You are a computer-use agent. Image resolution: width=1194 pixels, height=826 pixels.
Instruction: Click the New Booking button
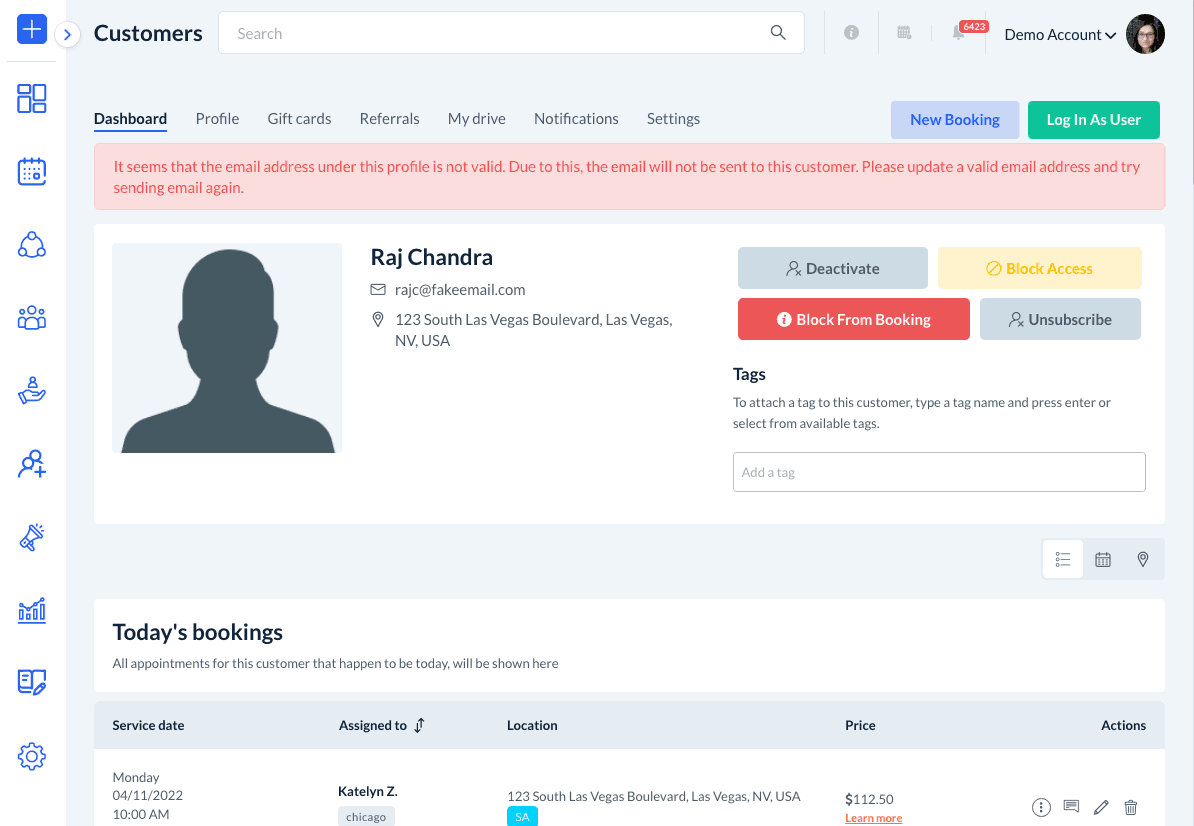(955, 120)
